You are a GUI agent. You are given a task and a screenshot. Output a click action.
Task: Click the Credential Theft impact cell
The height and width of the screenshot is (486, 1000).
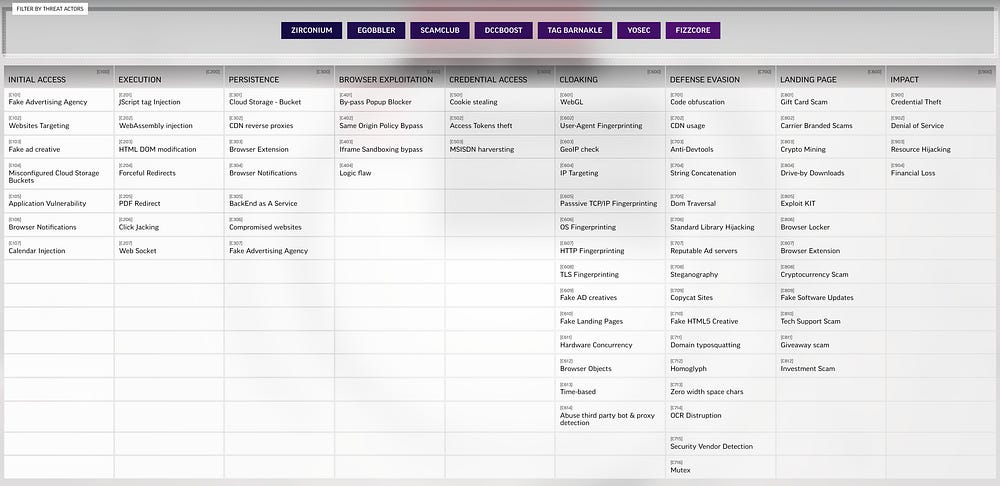pos(941,99)
